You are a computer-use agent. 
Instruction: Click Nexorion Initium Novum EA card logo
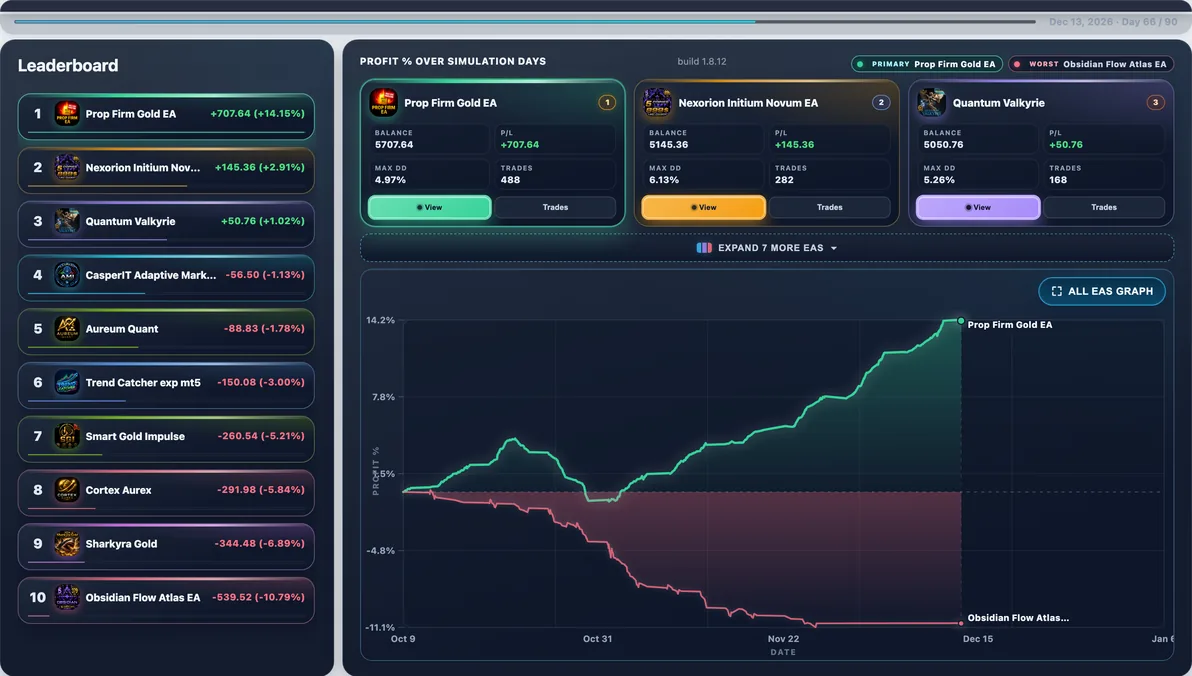[658, 102]
